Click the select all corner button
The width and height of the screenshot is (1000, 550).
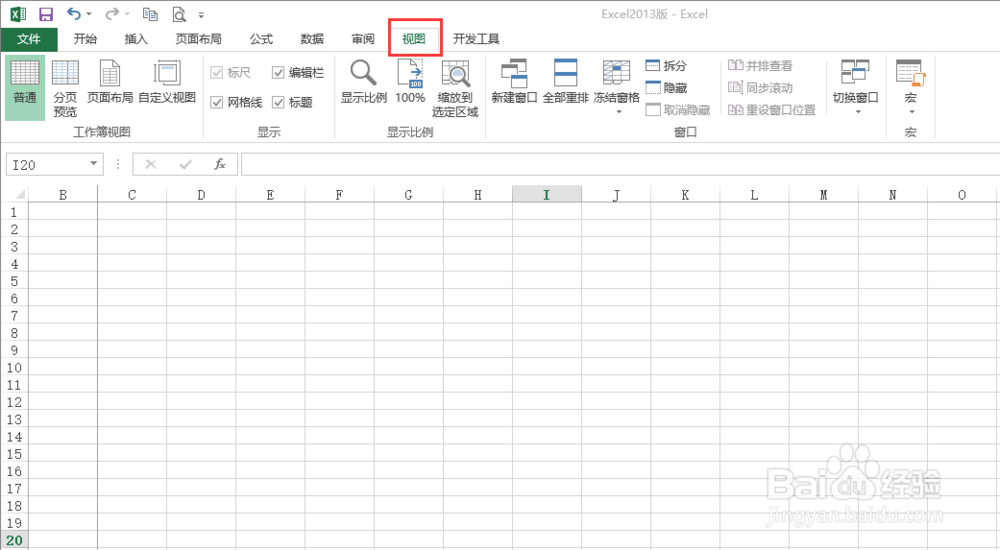(x=15, y=195)
